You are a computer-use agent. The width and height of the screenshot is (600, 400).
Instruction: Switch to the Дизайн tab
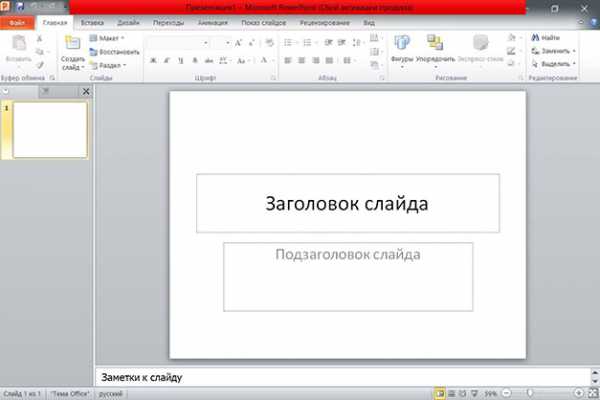[128, 21]
